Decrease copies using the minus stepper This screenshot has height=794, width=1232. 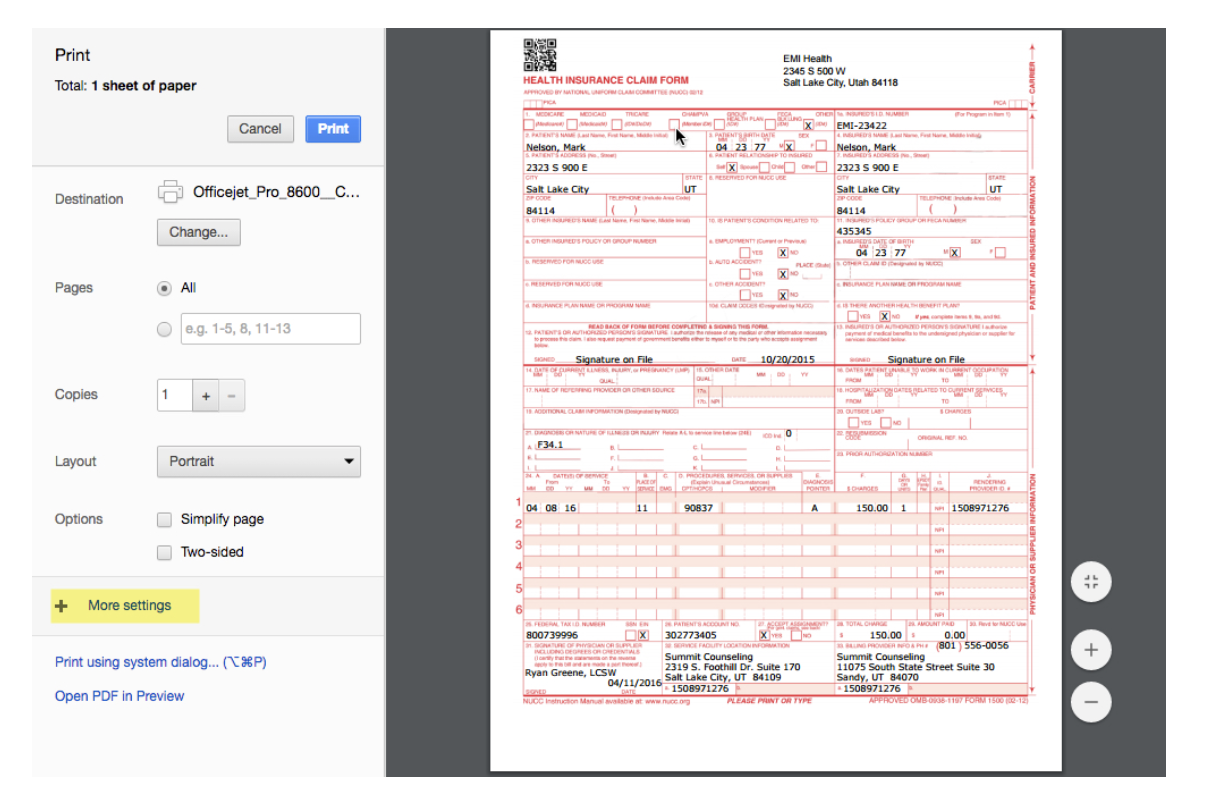pos(231,395)
